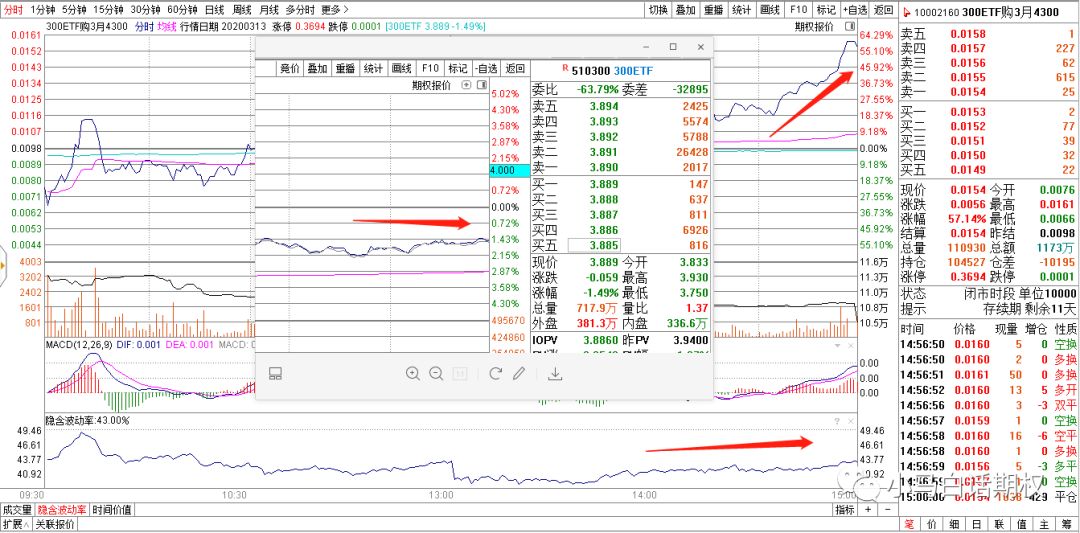Select the 15分钟 period tab
1080x533 pixels.
pyautogui.click(x=108, y=10)
